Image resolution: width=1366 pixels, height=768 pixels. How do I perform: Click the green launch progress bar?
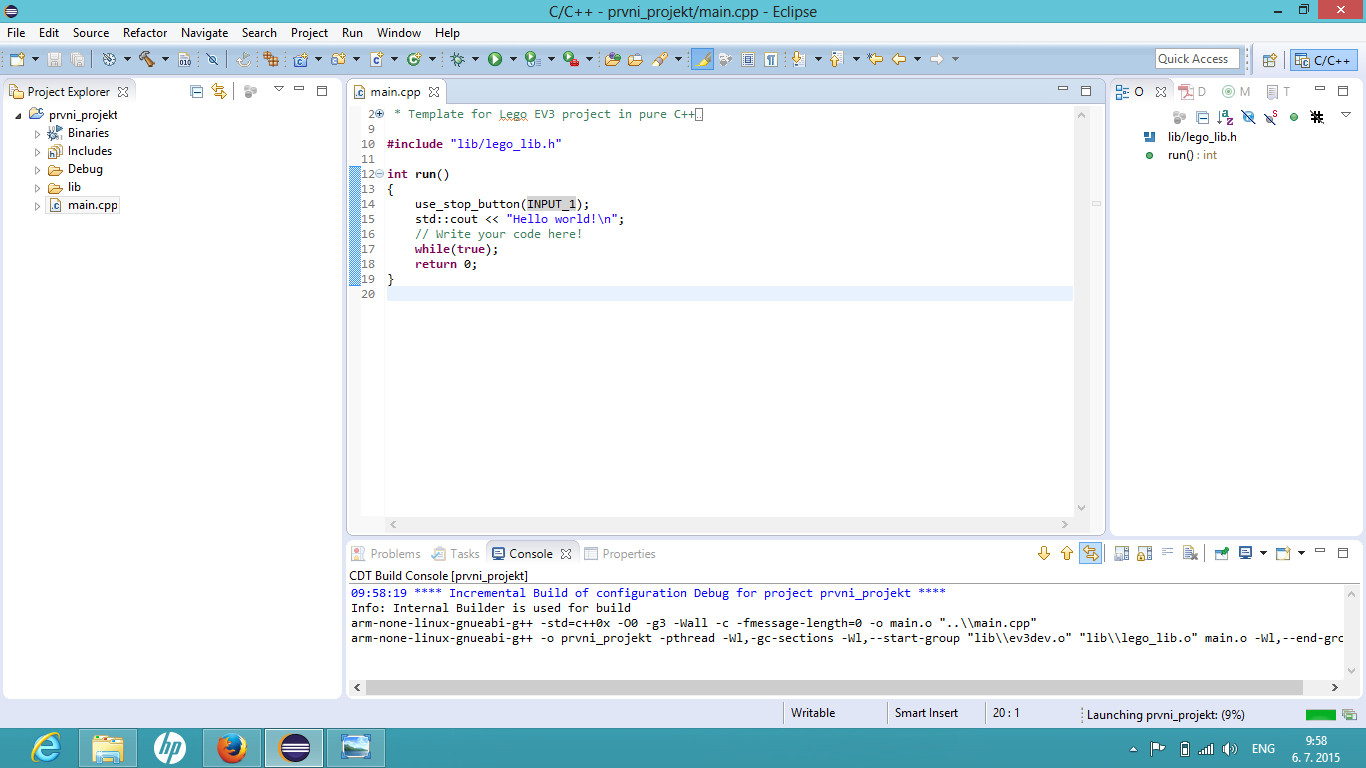pos(1320,715)
